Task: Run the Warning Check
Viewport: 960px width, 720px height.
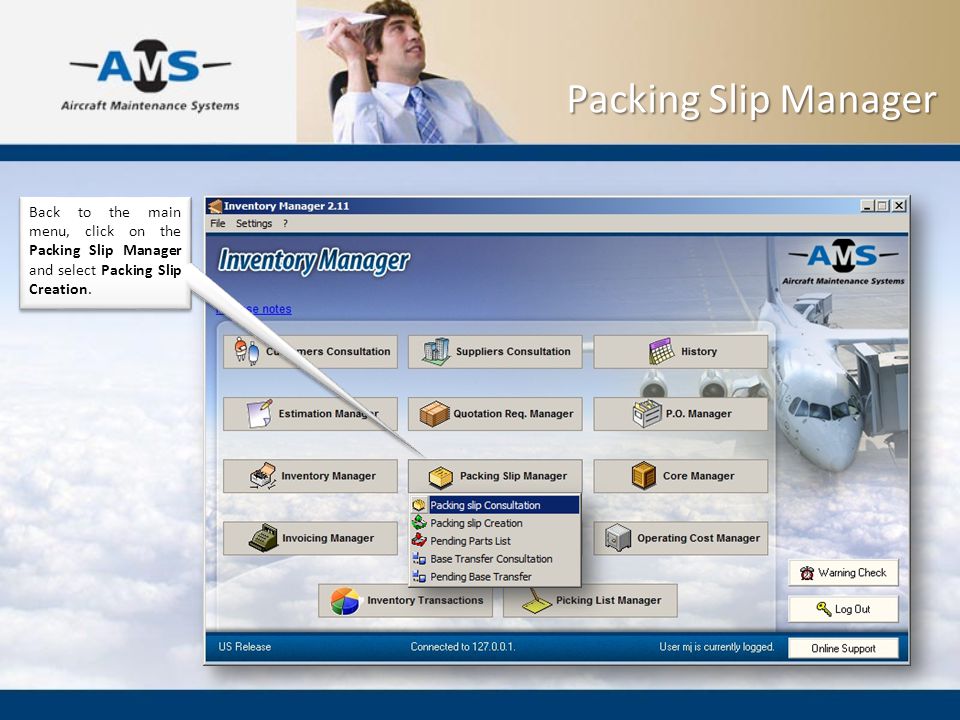Action: (x=843, y=573)
